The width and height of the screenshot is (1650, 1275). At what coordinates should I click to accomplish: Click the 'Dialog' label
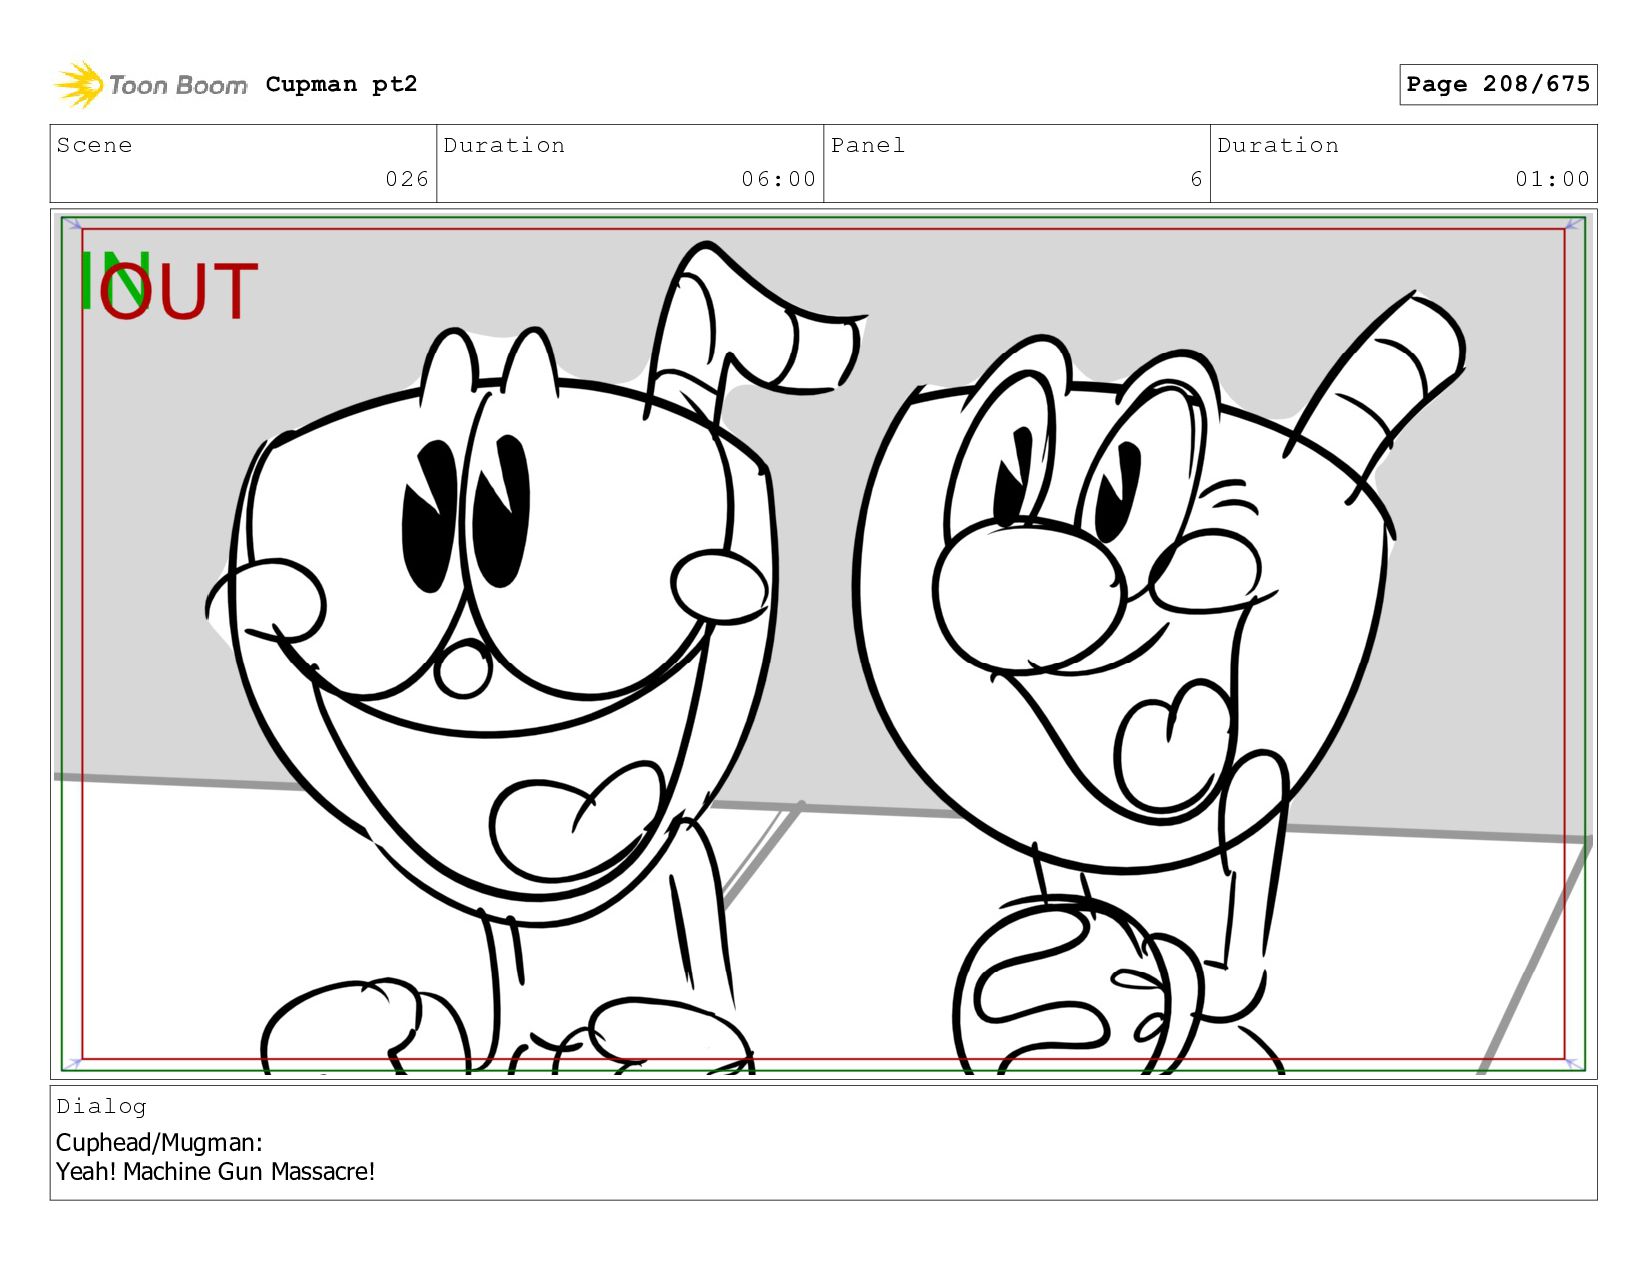coord(101,1106)
